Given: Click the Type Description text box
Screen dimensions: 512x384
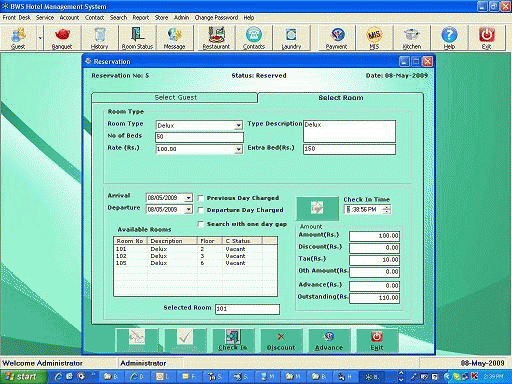Looking at the screenshot, I should (x=349, y=131).
